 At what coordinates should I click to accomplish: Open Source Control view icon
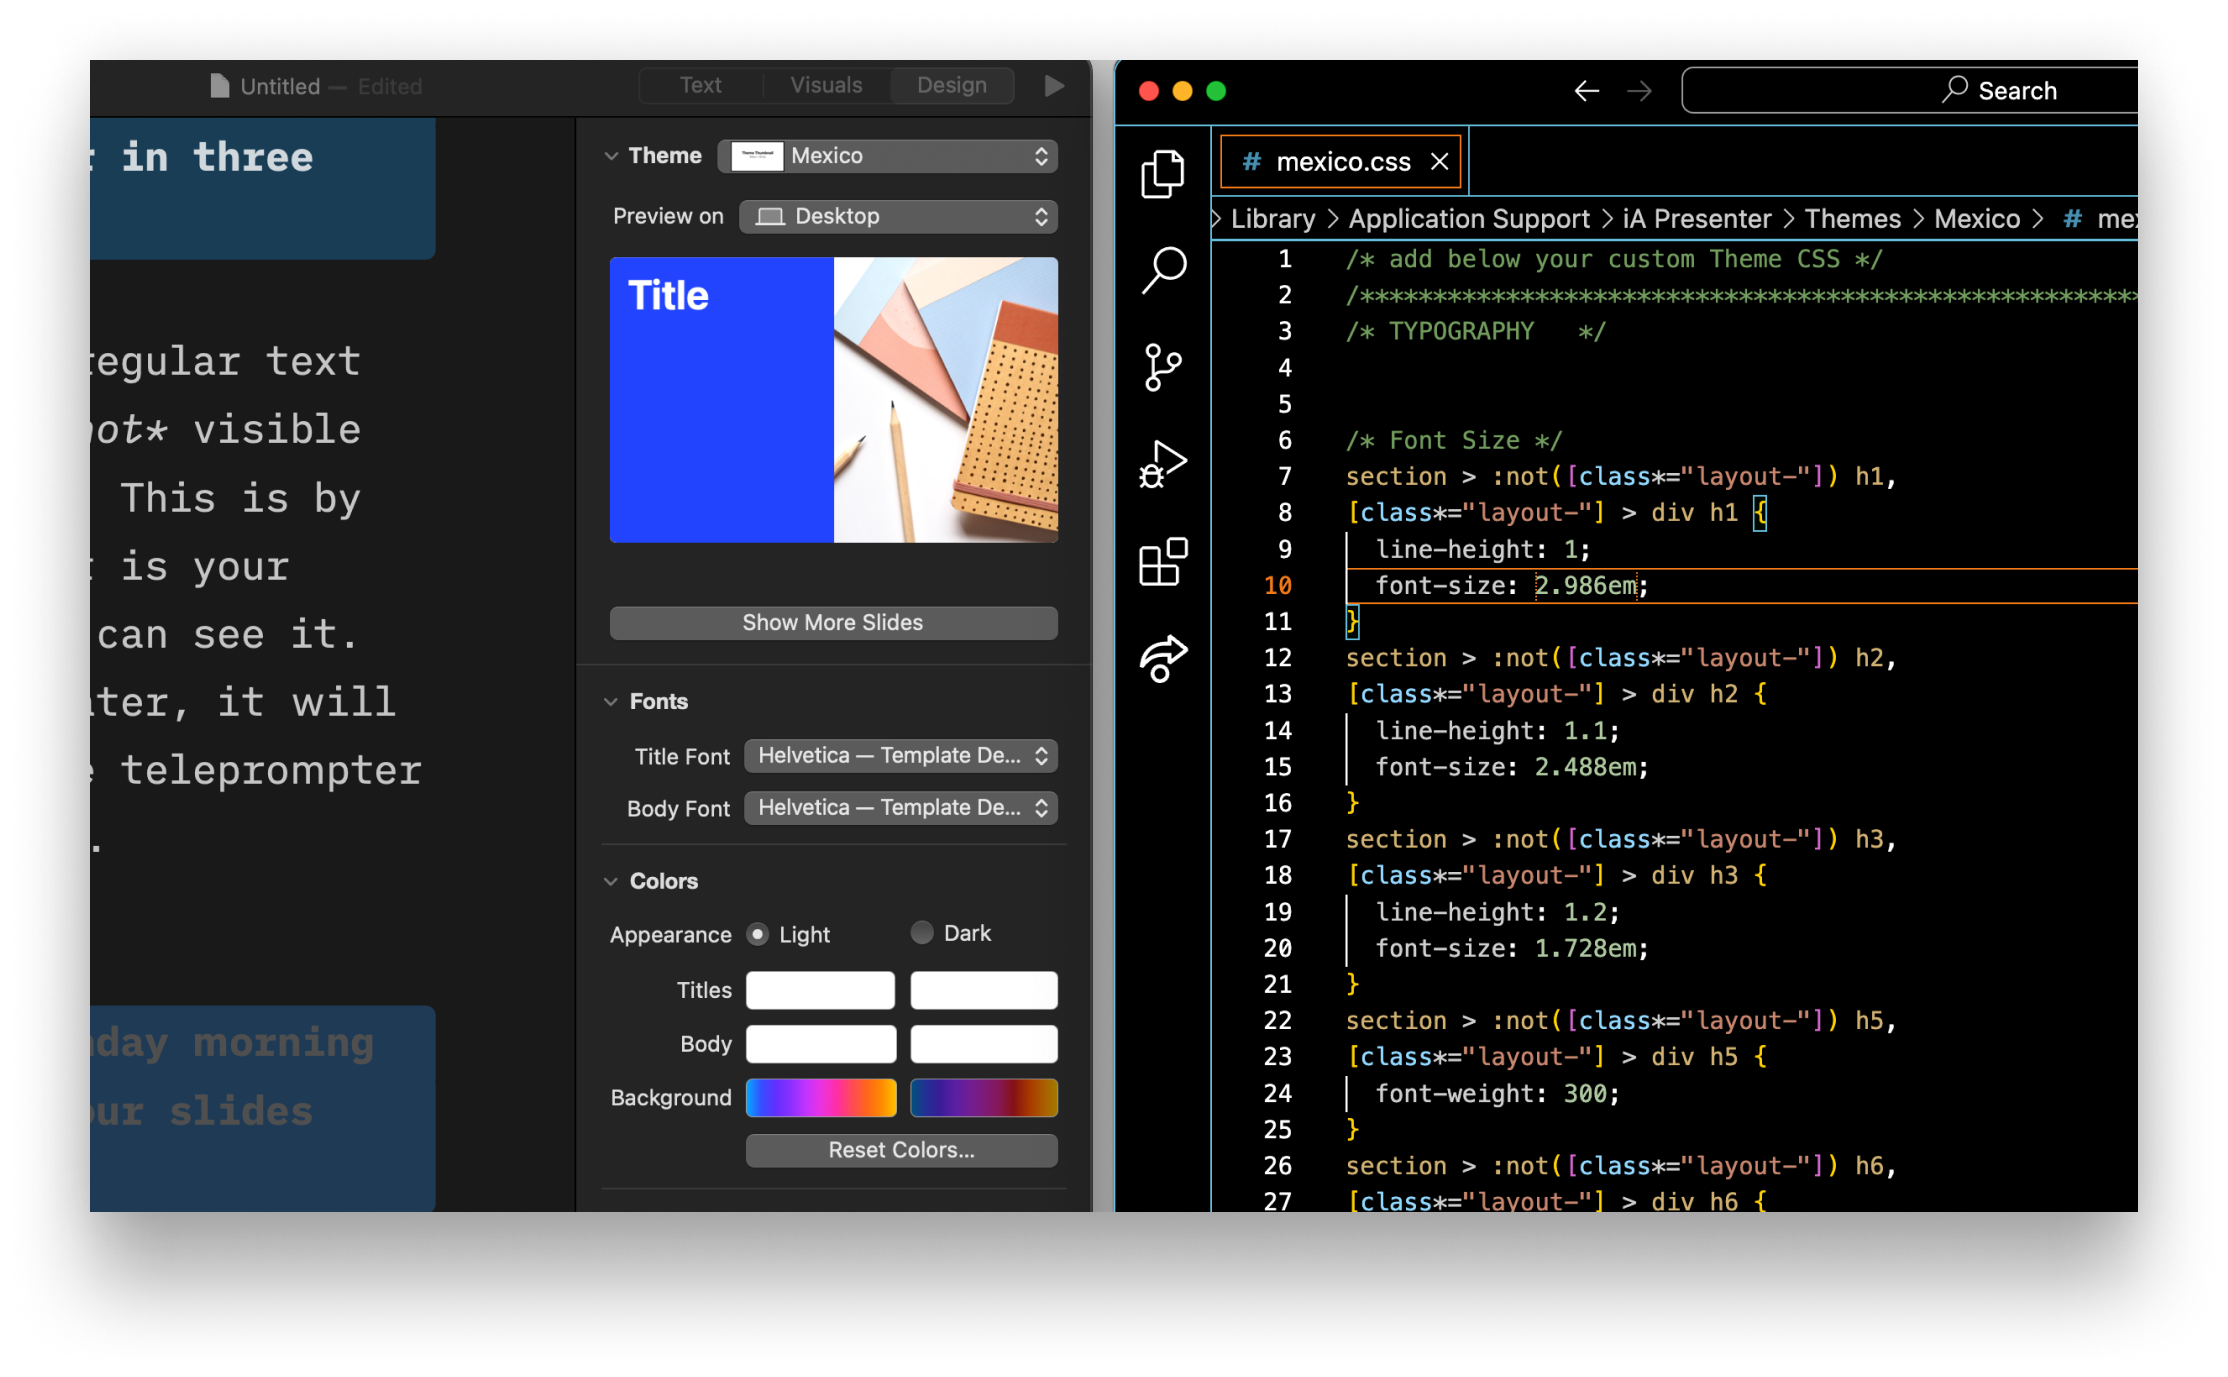coord(1162,367)
